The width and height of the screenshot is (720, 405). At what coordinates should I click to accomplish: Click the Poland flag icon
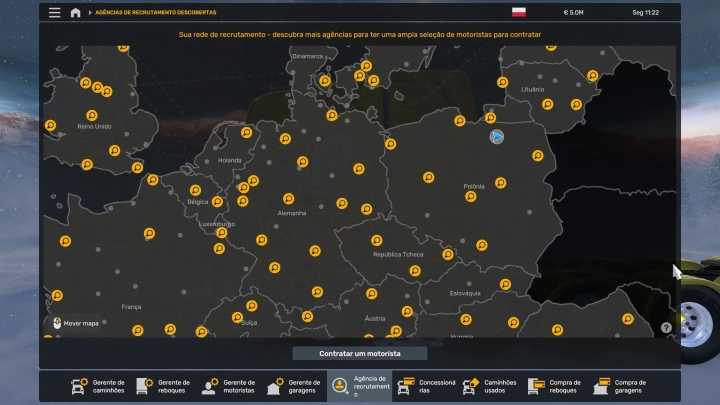click(x=519, y=13)
